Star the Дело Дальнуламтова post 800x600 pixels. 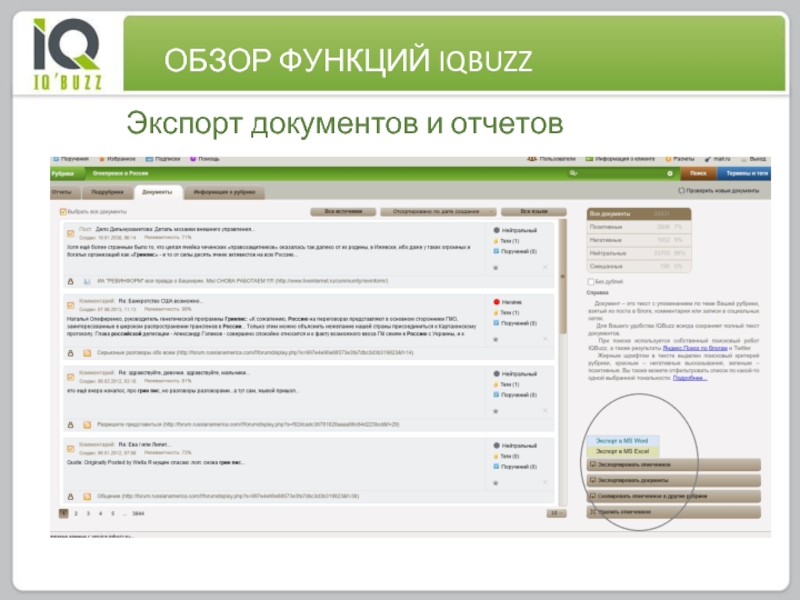pos(495,267)
